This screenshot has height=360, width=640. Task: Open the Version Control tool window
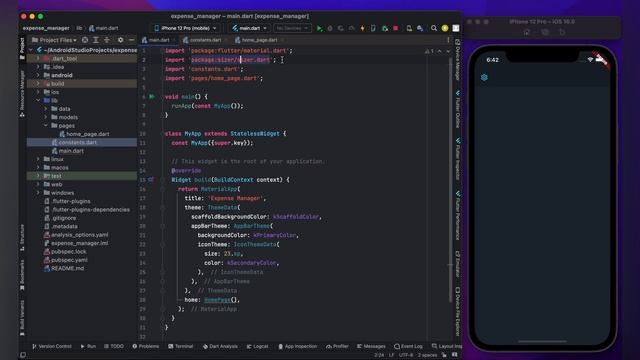tap(51, 346)
